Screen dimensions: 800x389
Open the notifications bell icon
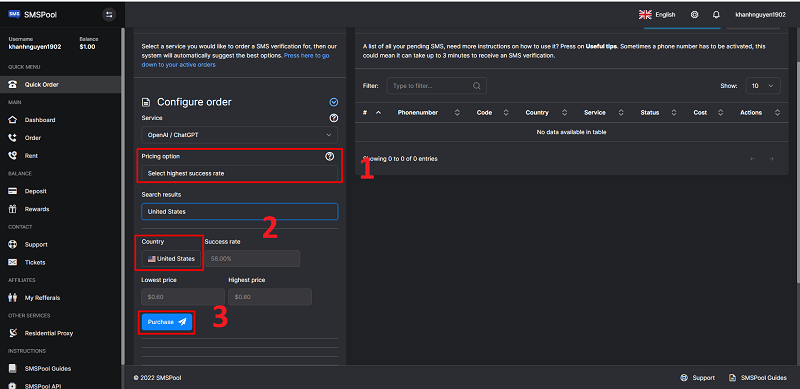pyautogui.click(x=716, y=15)
